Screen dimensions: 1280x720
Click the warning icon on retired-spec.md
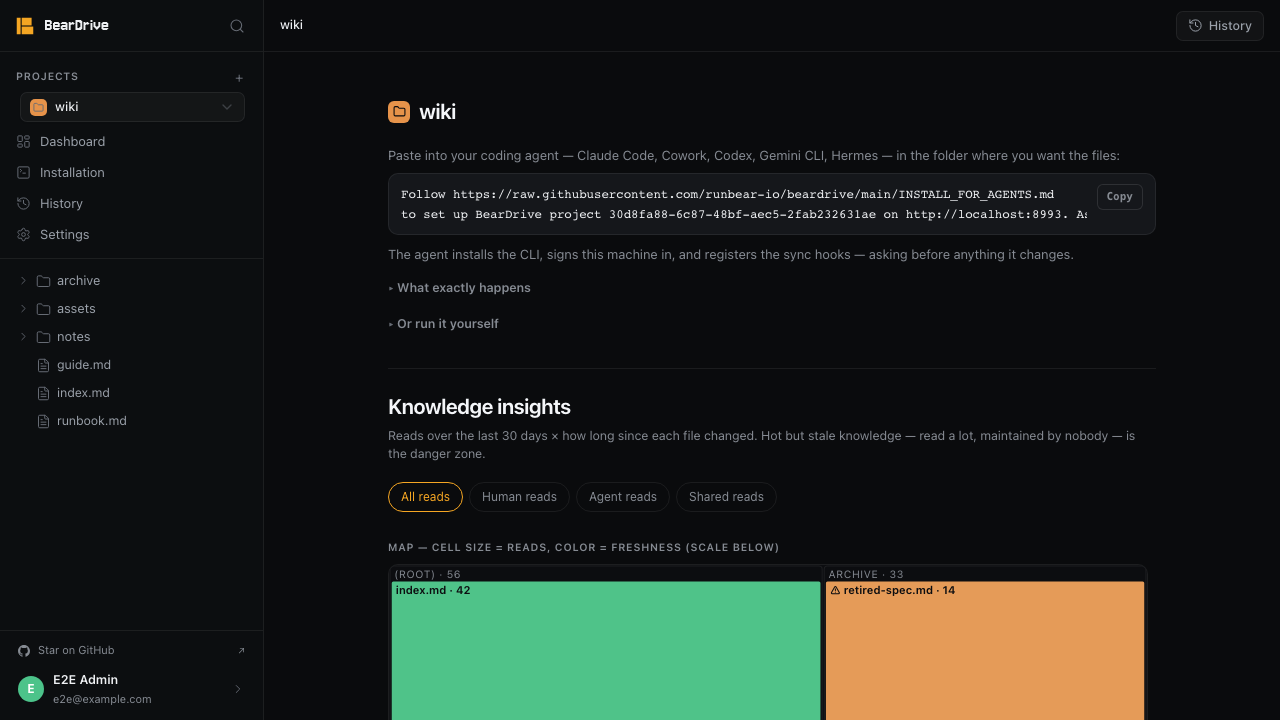click(x=835, y=590)
